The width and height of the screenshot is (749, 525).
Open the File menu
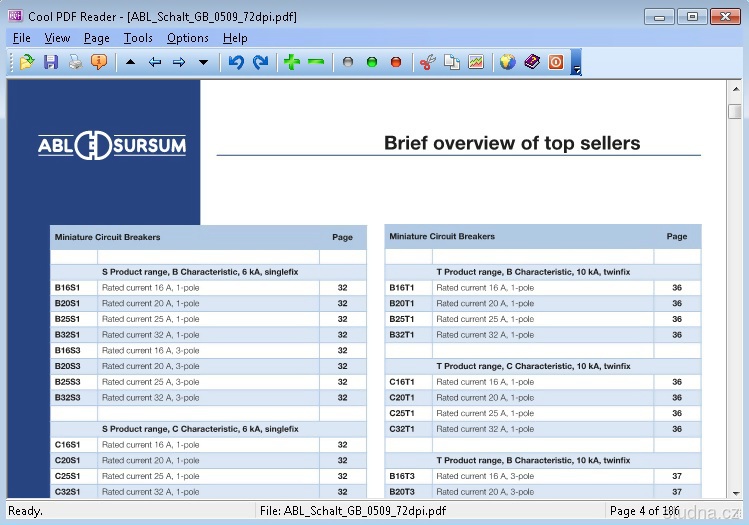click(x=21, y=38)
